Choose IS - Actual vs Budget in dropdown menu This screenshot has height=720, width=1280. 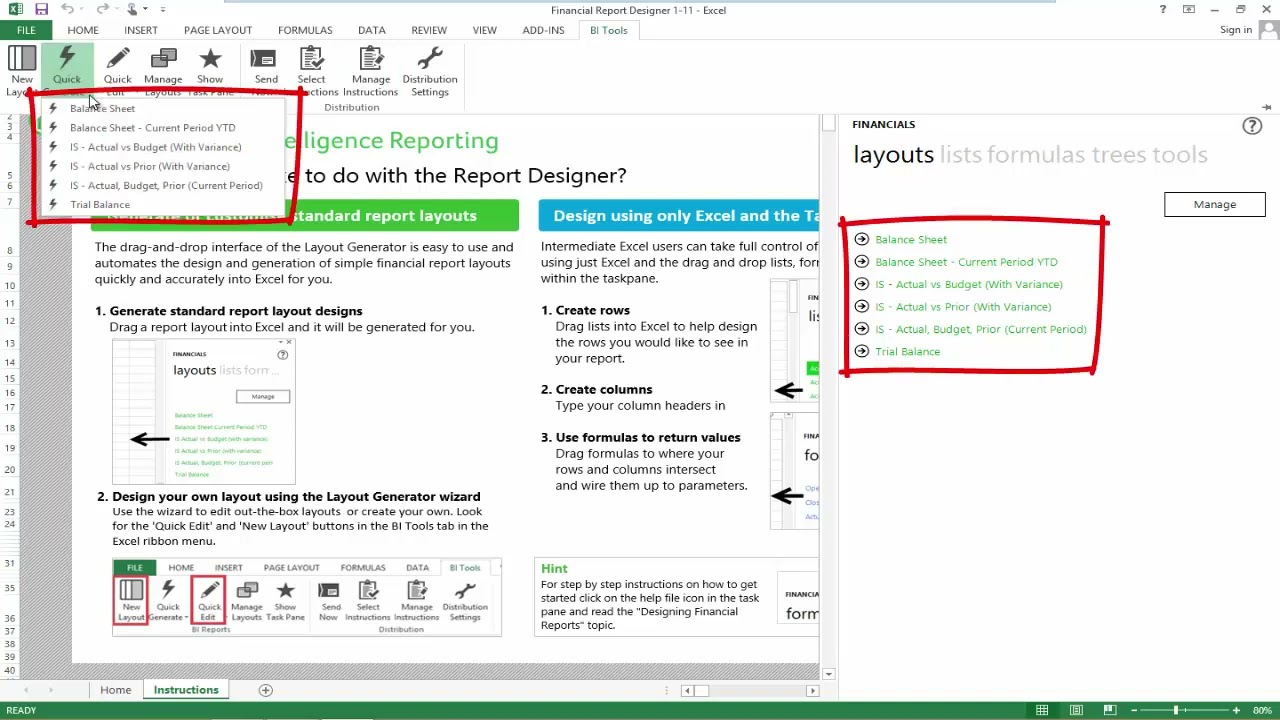point(165,147)
